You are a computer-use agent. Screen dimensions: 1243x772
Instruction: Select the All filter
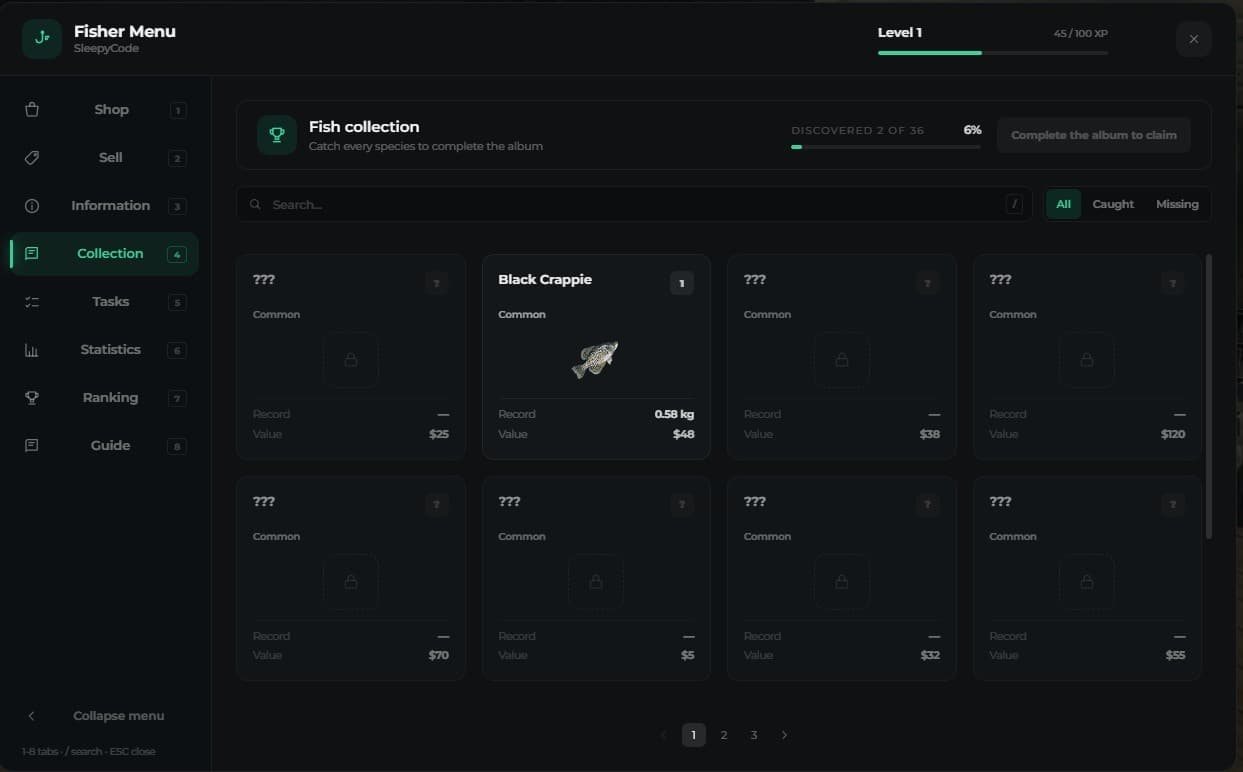coord(1063,204)
